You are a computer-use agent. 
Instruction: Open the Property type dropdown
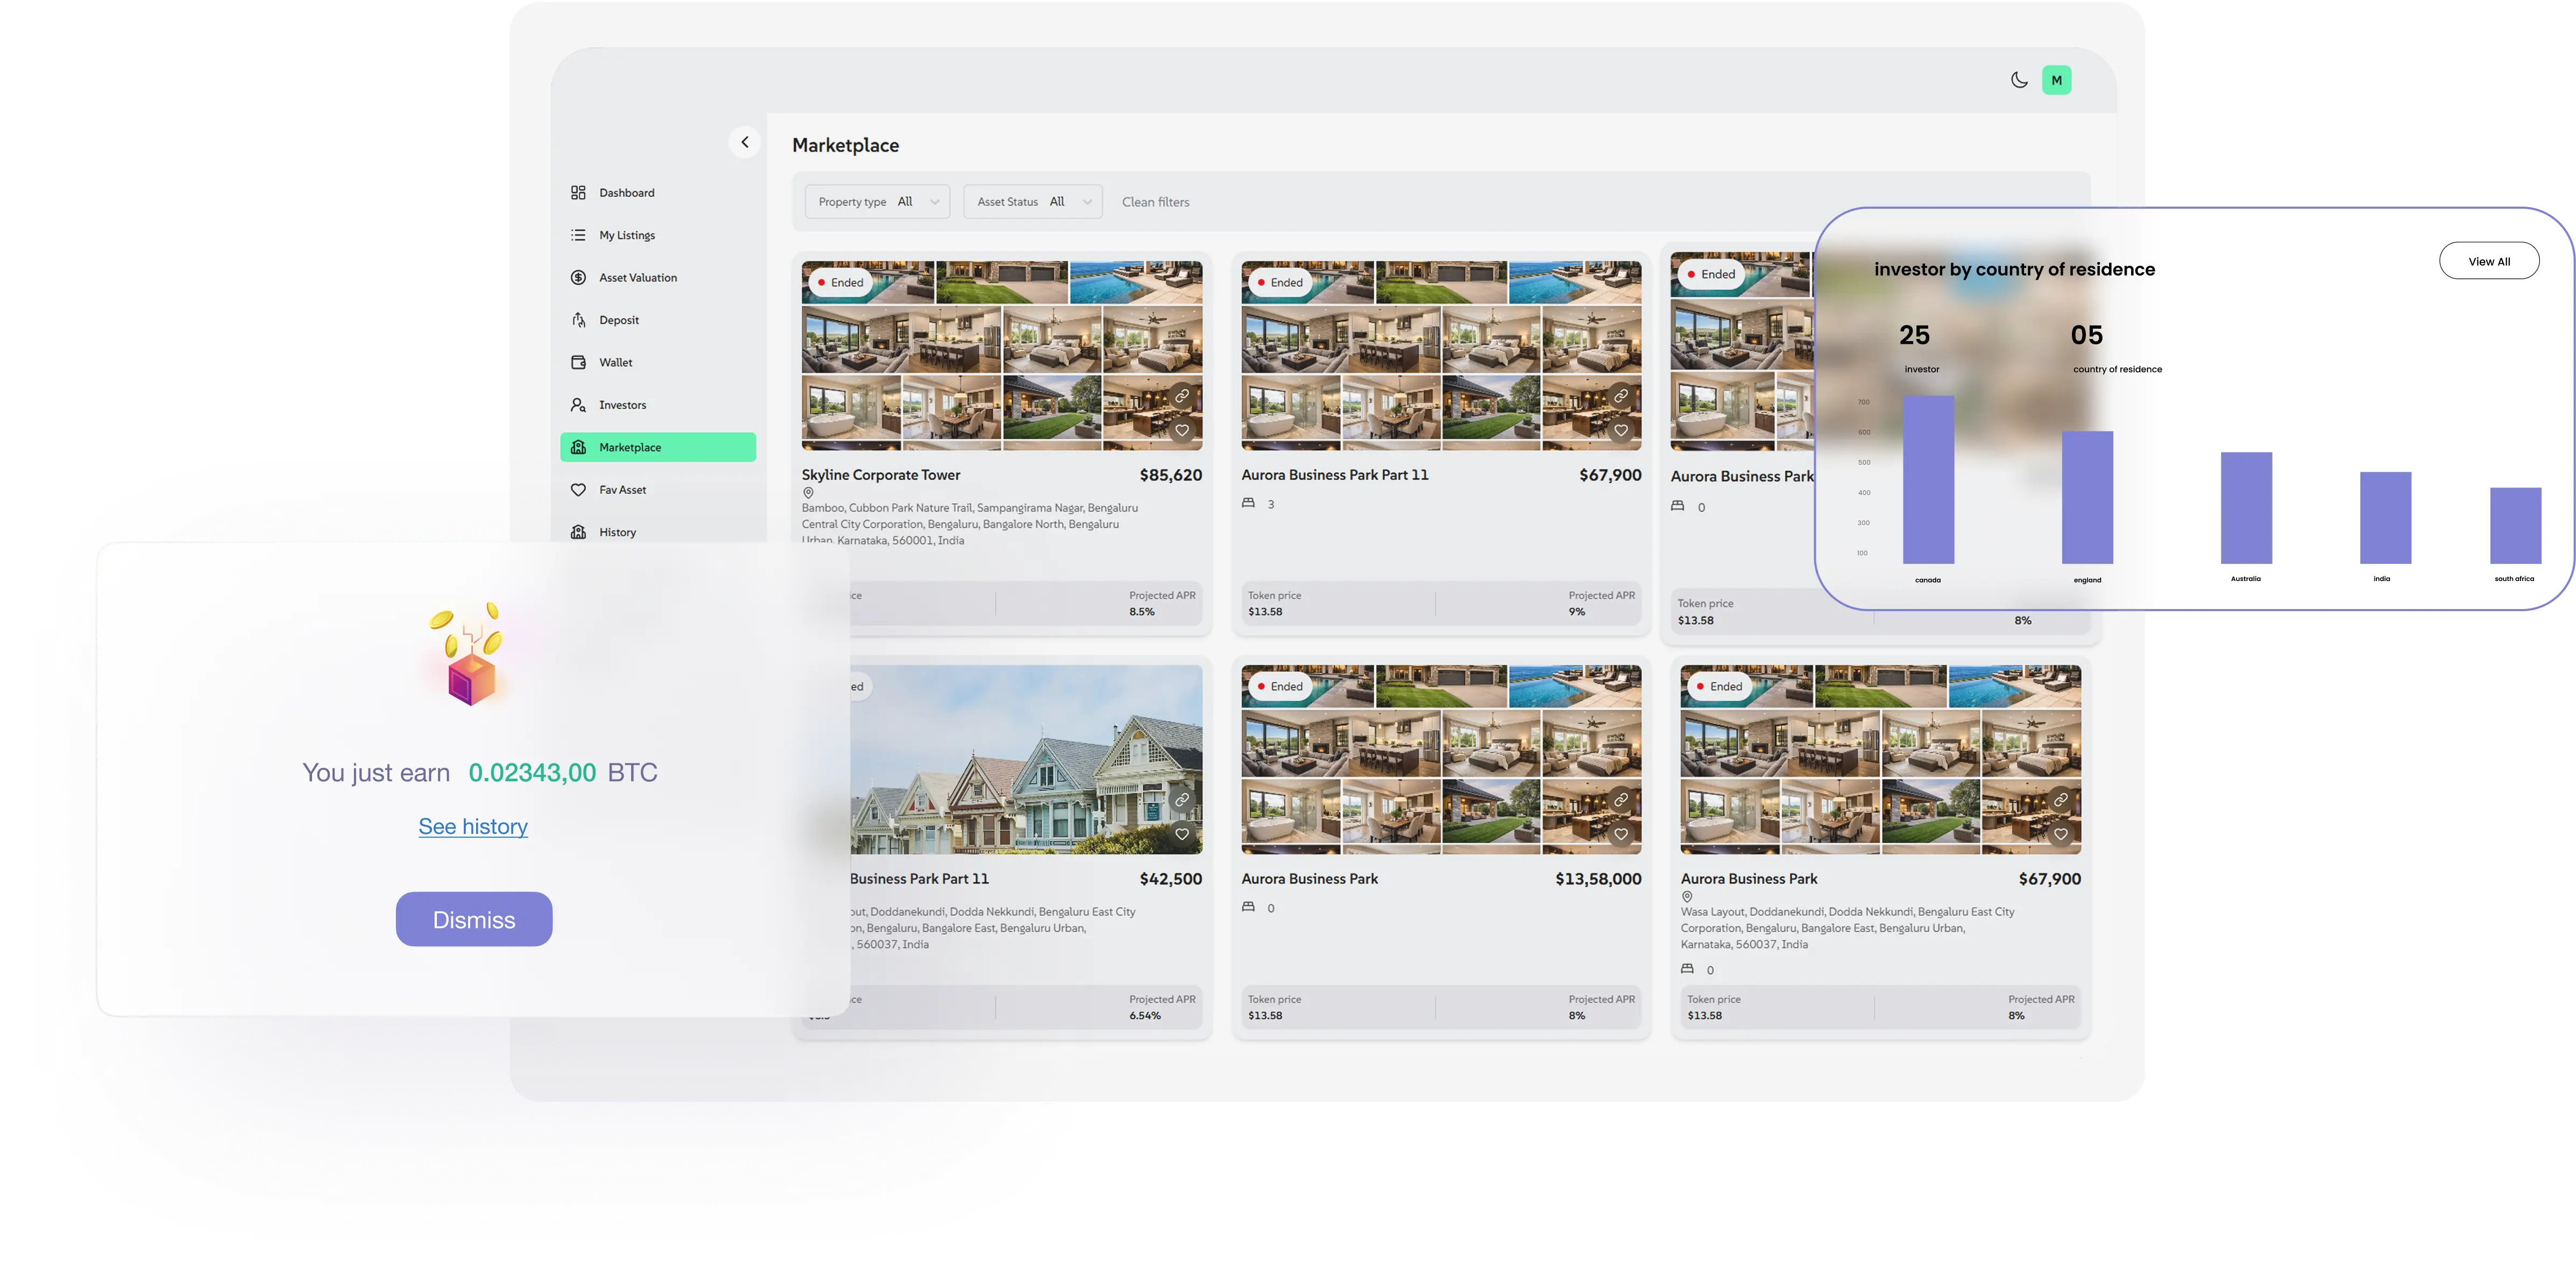[878, 202]
